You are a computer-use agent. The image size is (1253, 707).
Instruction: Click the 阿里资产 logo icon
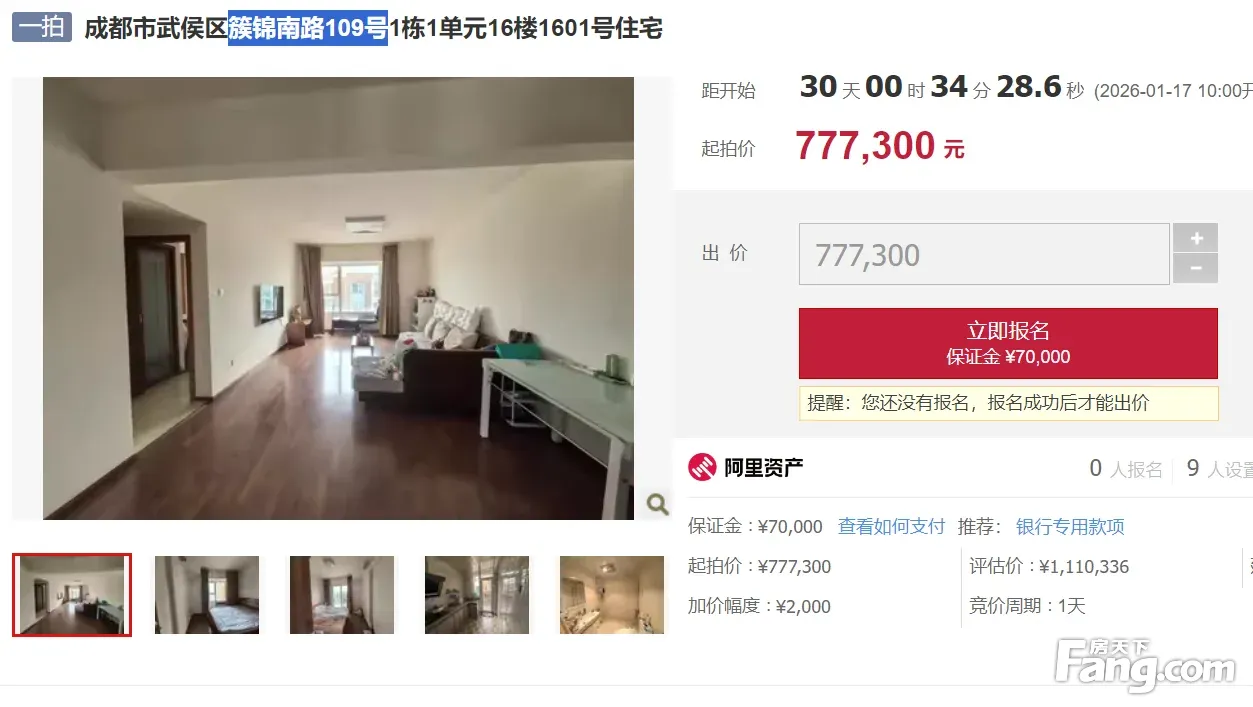click(702, 467)
